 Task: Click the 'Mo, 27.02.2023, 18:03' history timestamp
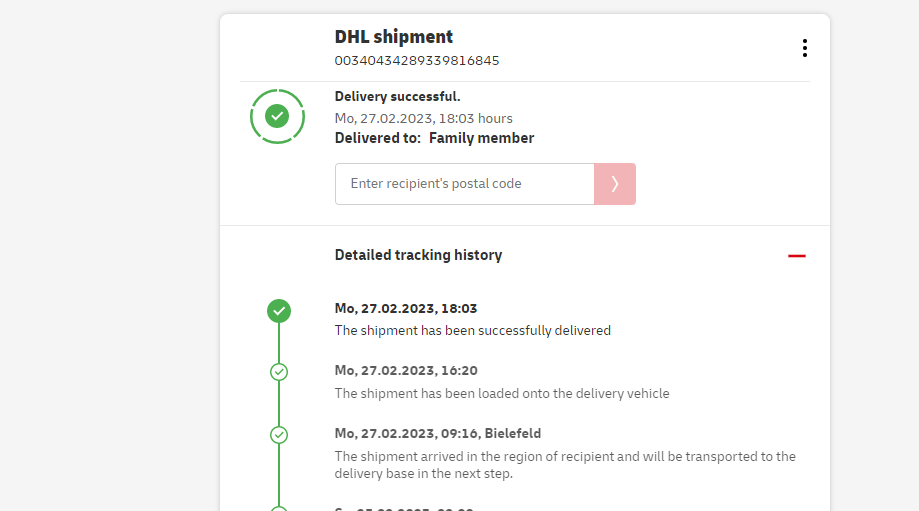[405, 309]
